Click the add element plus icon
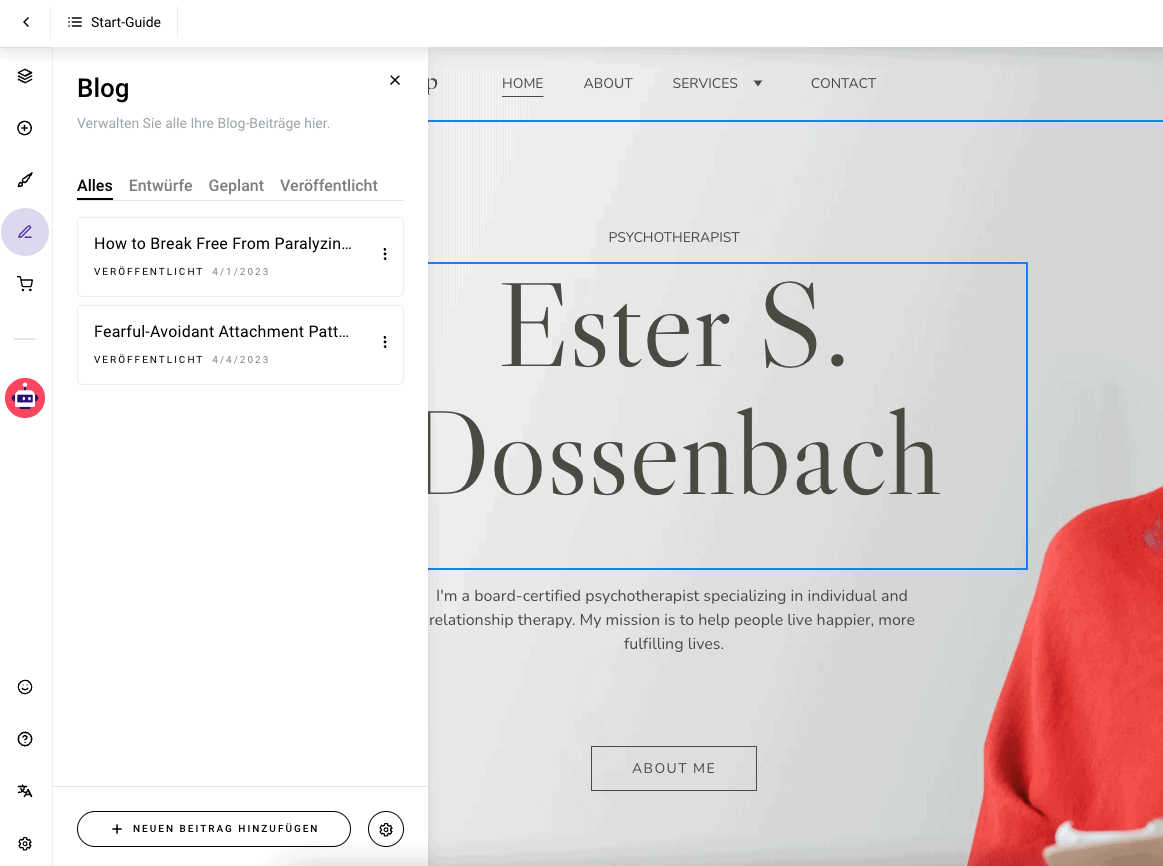The height and width of the screenshot is (866, 1163). click(x=25, y=128)
